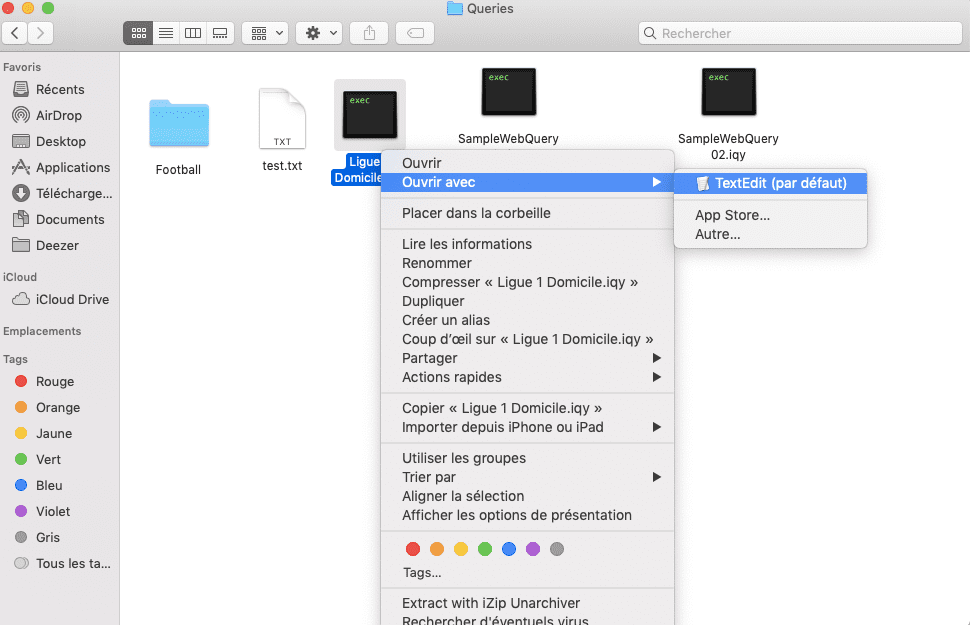Select the Ligue 1 Domicile file icon
This screenshot has width=970, height=625.
(x=370, y=115)
